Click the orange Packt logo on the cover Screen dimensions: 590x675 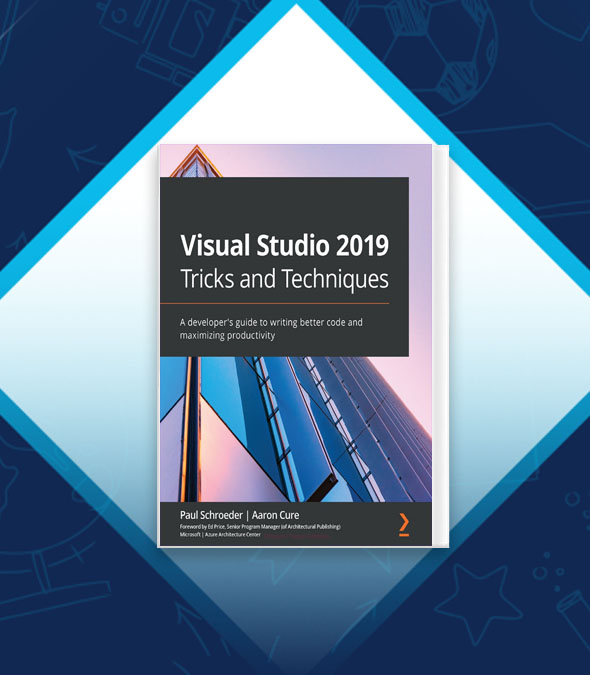[404, 524]
